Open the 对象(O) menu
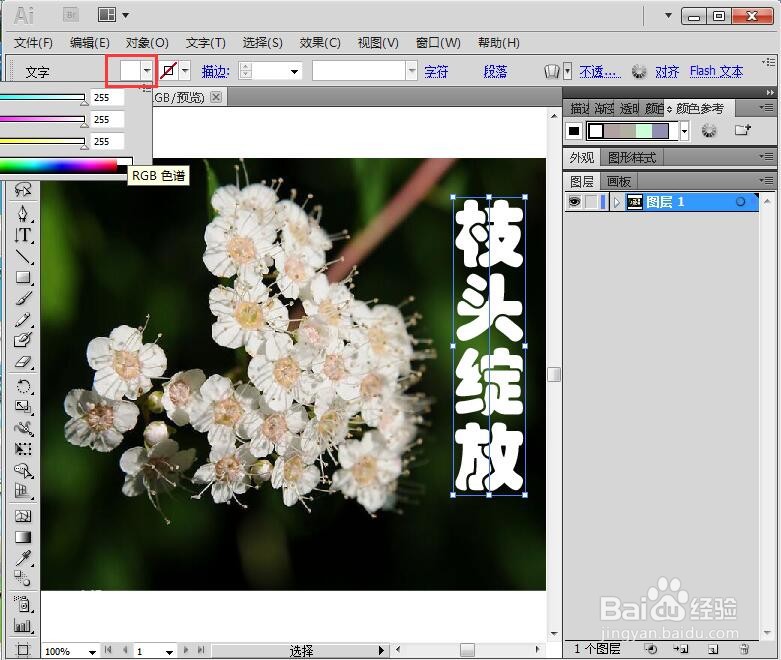Viewport: 781px width, 660px height. click(x=147, y=43)
